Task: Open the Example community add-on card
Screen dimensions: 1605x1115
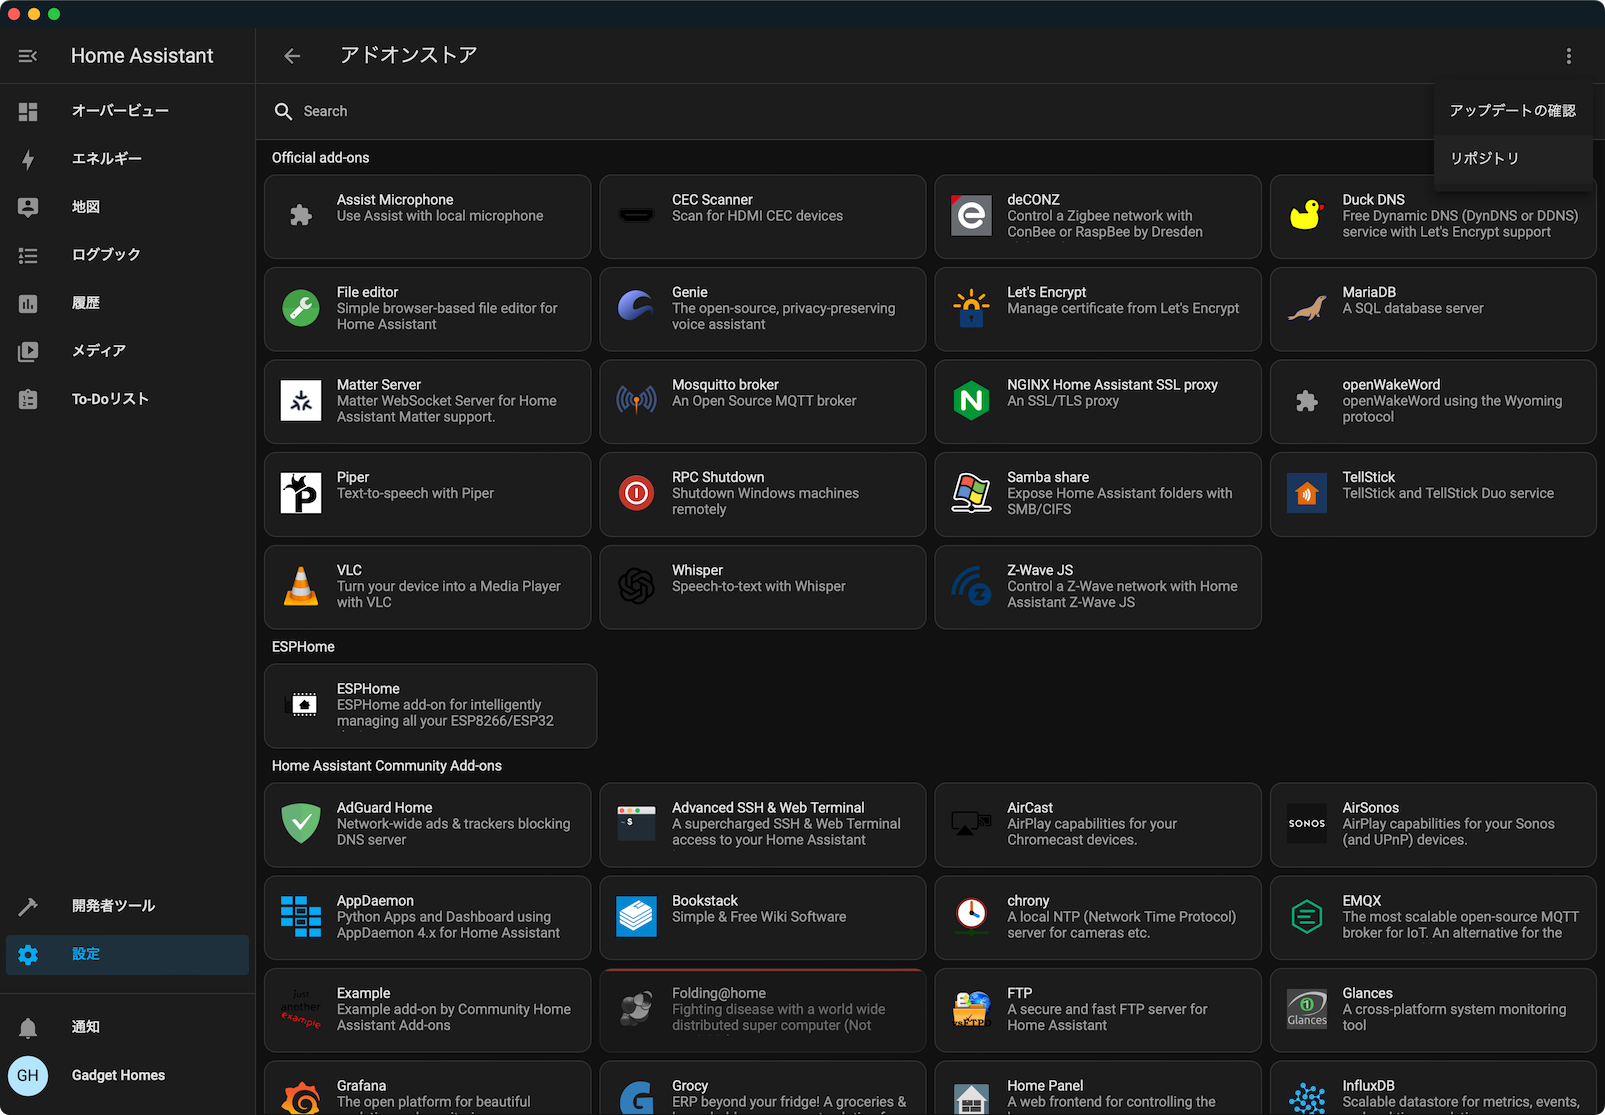Action: [x=427, y=1010]
